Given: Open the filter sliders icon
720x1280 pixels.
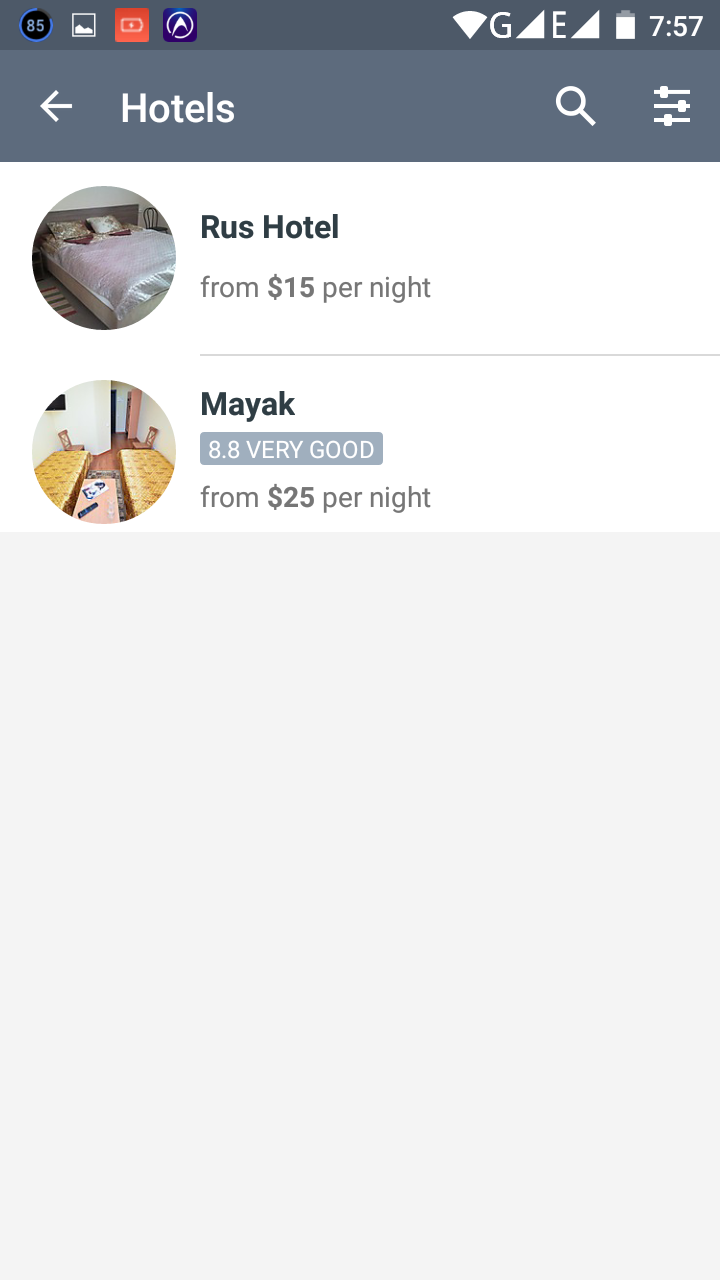Looking at the screenshot, I should (x=672, y=107).
